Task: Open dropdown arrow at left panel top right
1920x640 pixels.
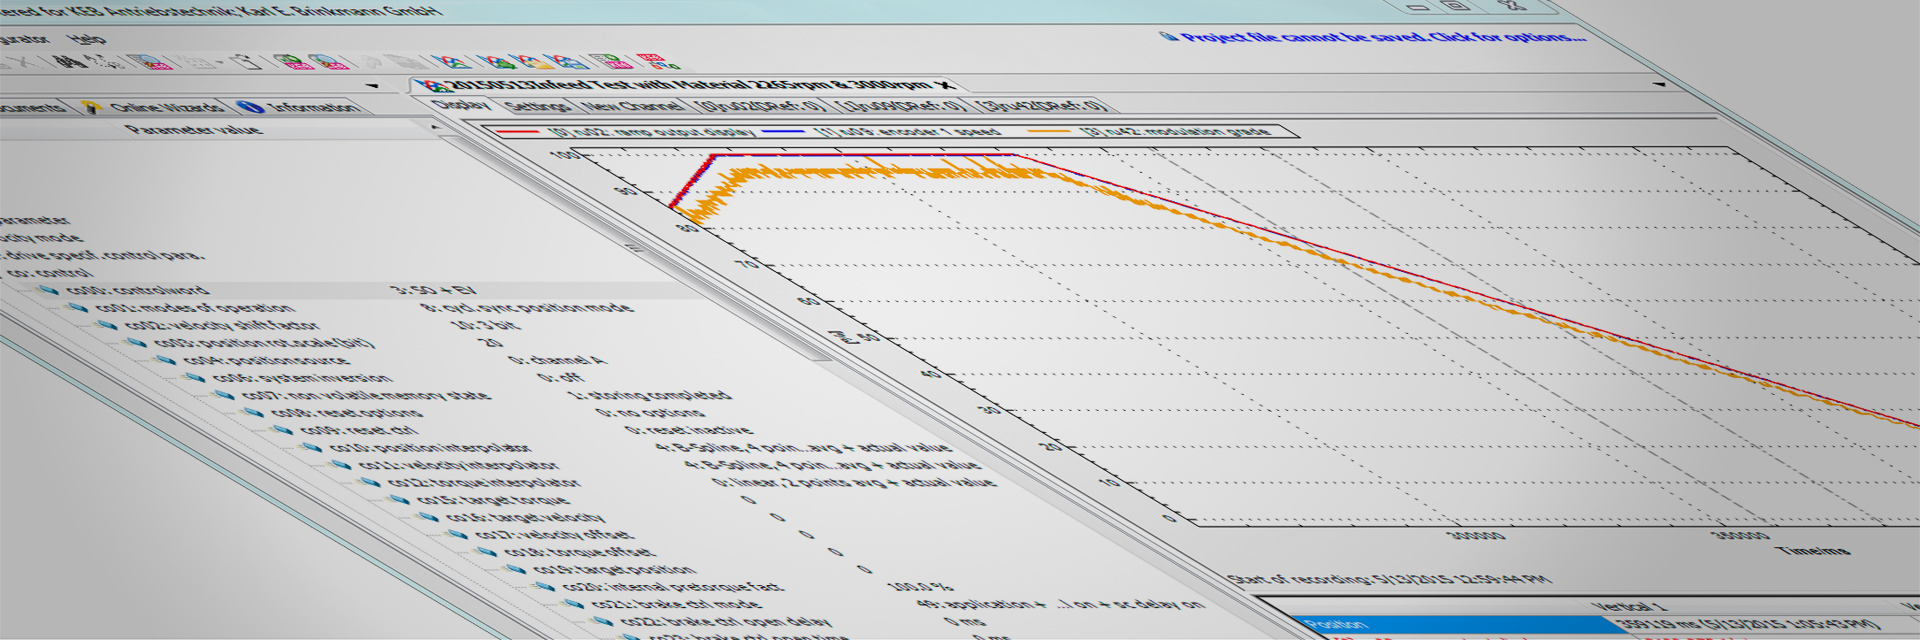Action: (372, 86)
